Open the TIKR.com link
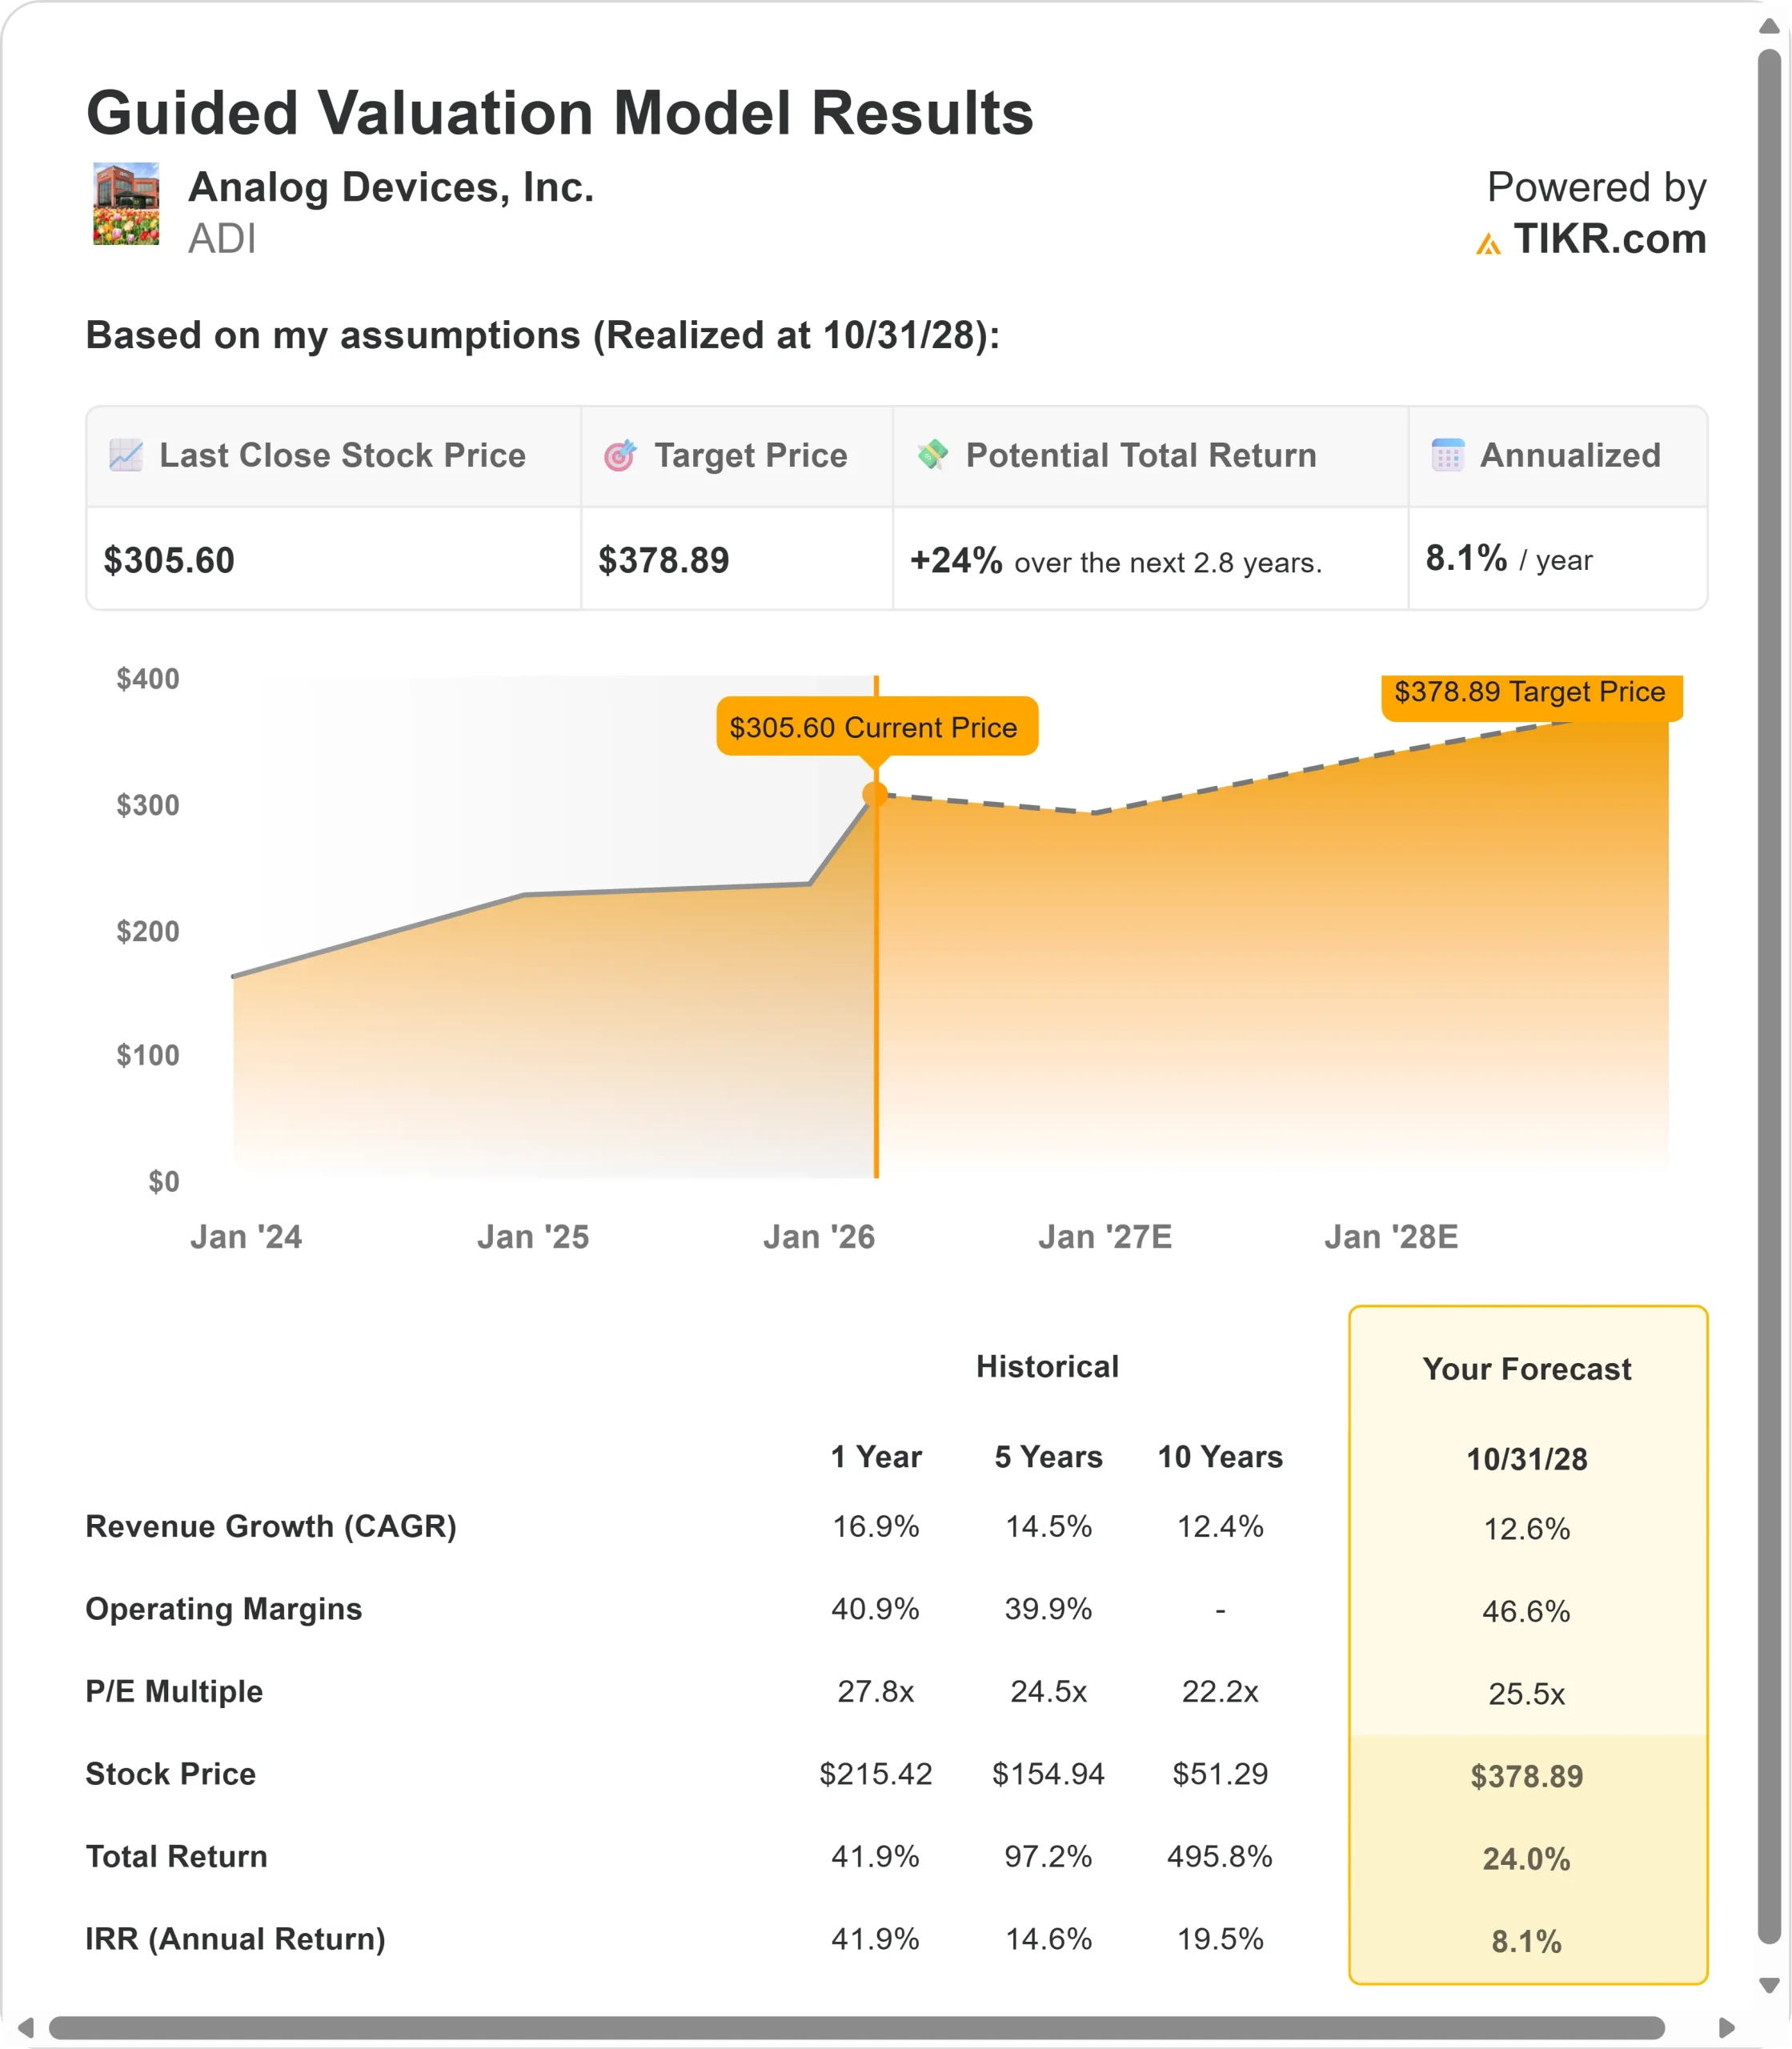 click(x=1609, y=239)
